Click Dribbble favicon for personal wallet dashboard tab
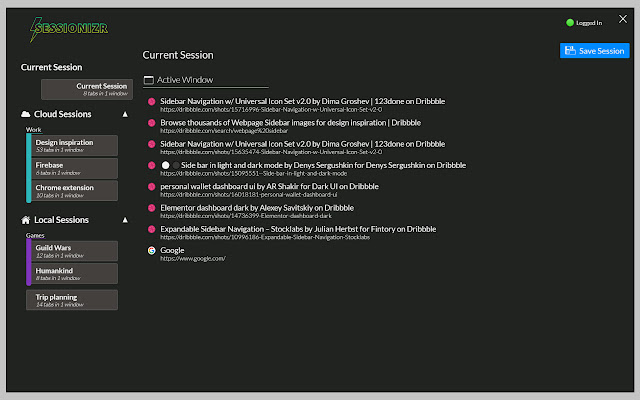The image size is (640, 400). (x=151, y=187)
